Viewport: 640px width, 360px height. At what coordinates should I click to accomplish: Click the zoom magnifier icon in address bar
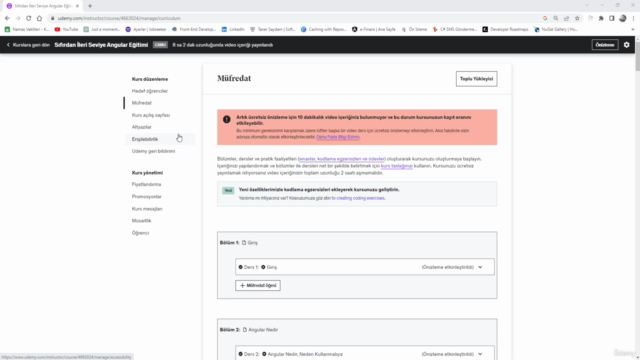click(556, 18)
